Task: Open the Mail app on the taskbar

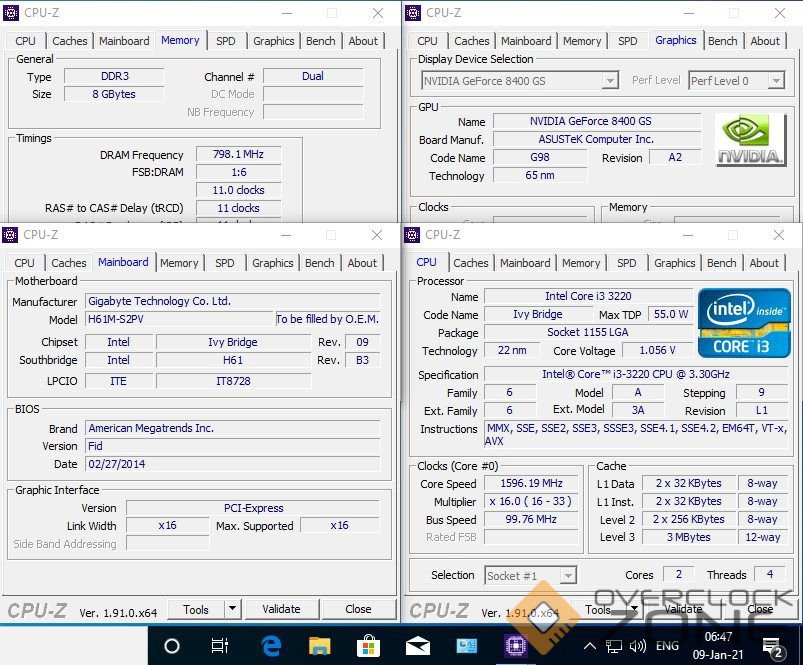Action: point(417,646)
